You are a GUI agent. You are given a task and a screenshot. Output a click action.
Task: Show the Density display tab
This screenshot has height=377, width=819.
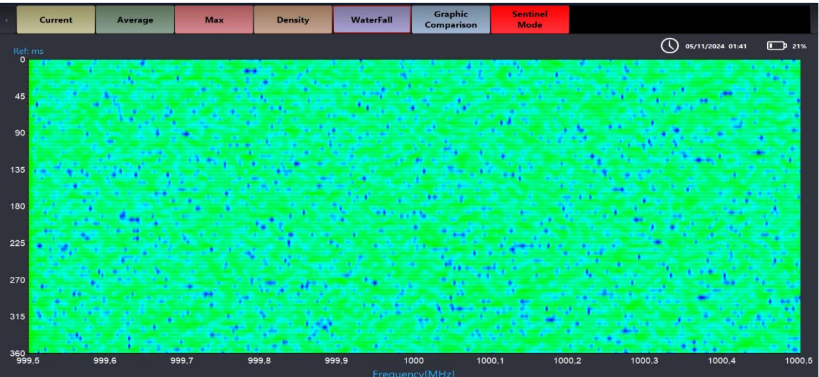pos(293,20)
